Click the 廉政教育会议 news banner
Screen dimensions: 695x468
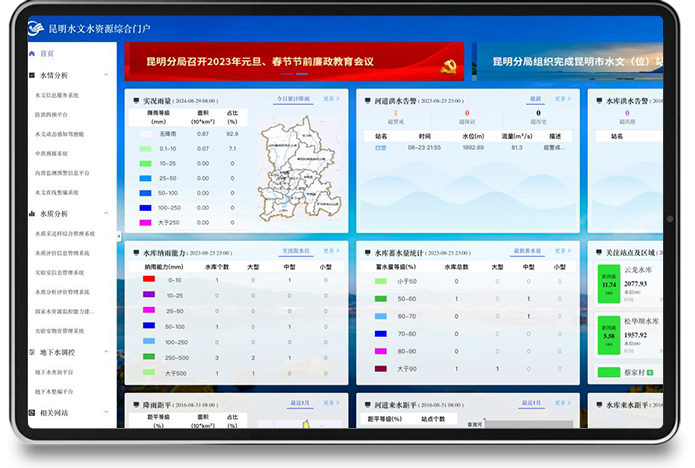pos(294,61)
